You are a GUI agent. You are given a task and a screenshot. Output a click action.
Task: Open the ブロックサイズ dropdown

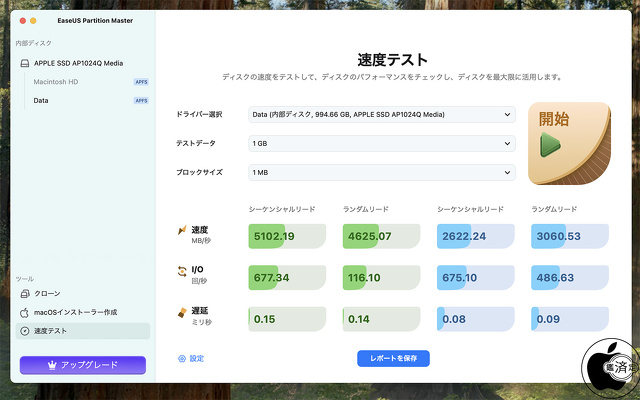(382, 173)
